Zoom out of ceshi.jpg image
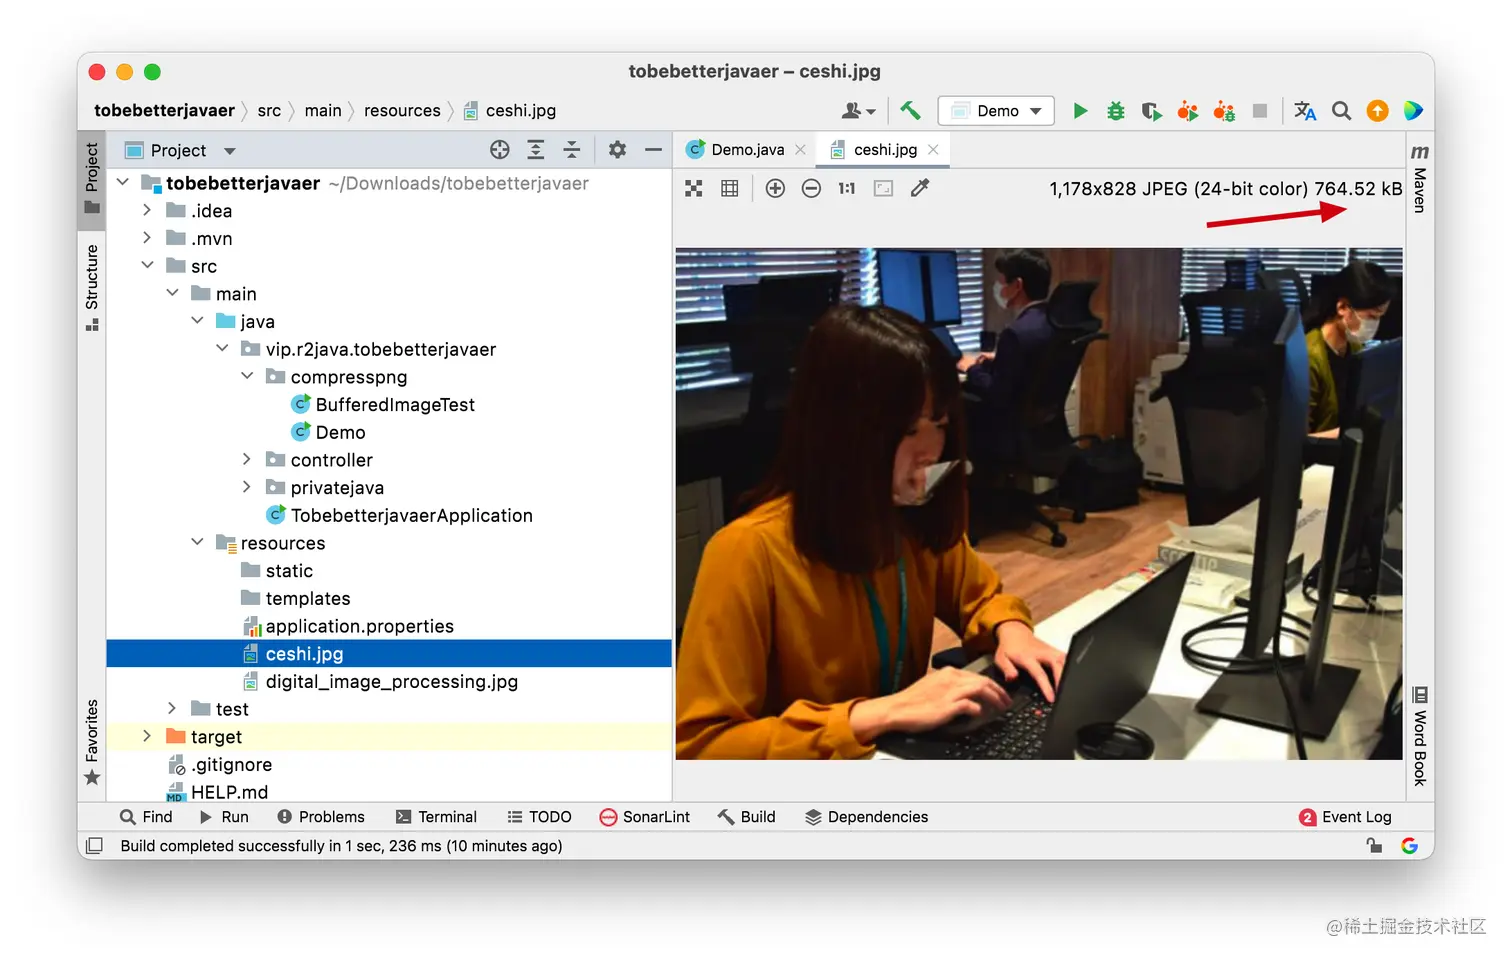Screen dimensions: 1512x962 tap(811, 188)
